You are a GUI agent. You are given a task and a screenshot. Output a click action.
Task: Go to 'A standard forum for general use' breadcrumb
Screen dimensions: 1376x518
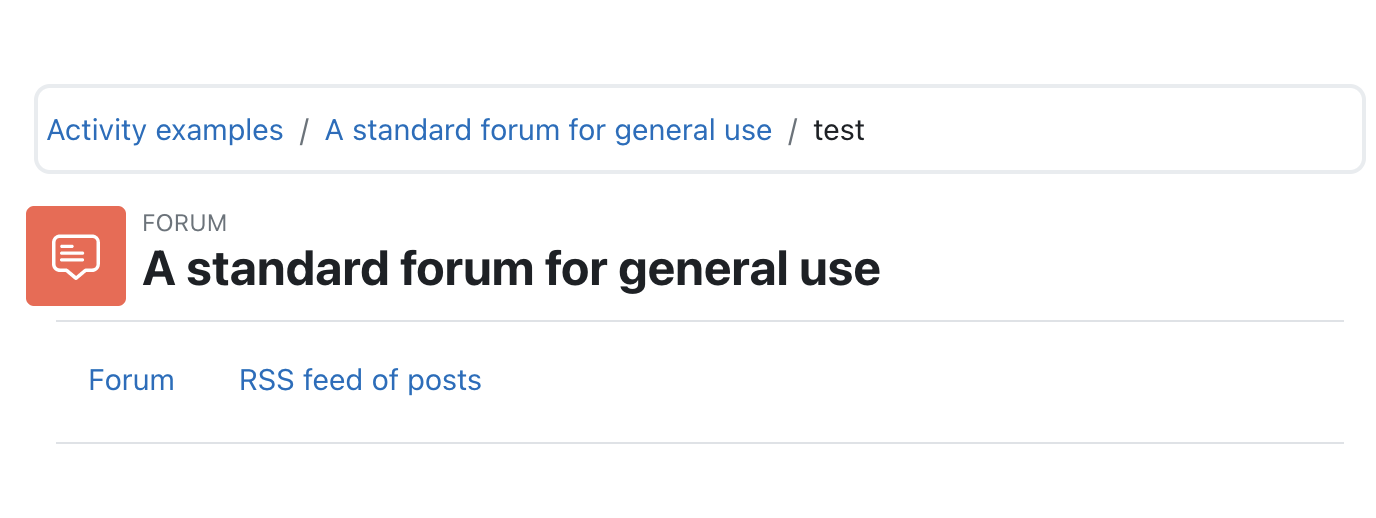548,130
